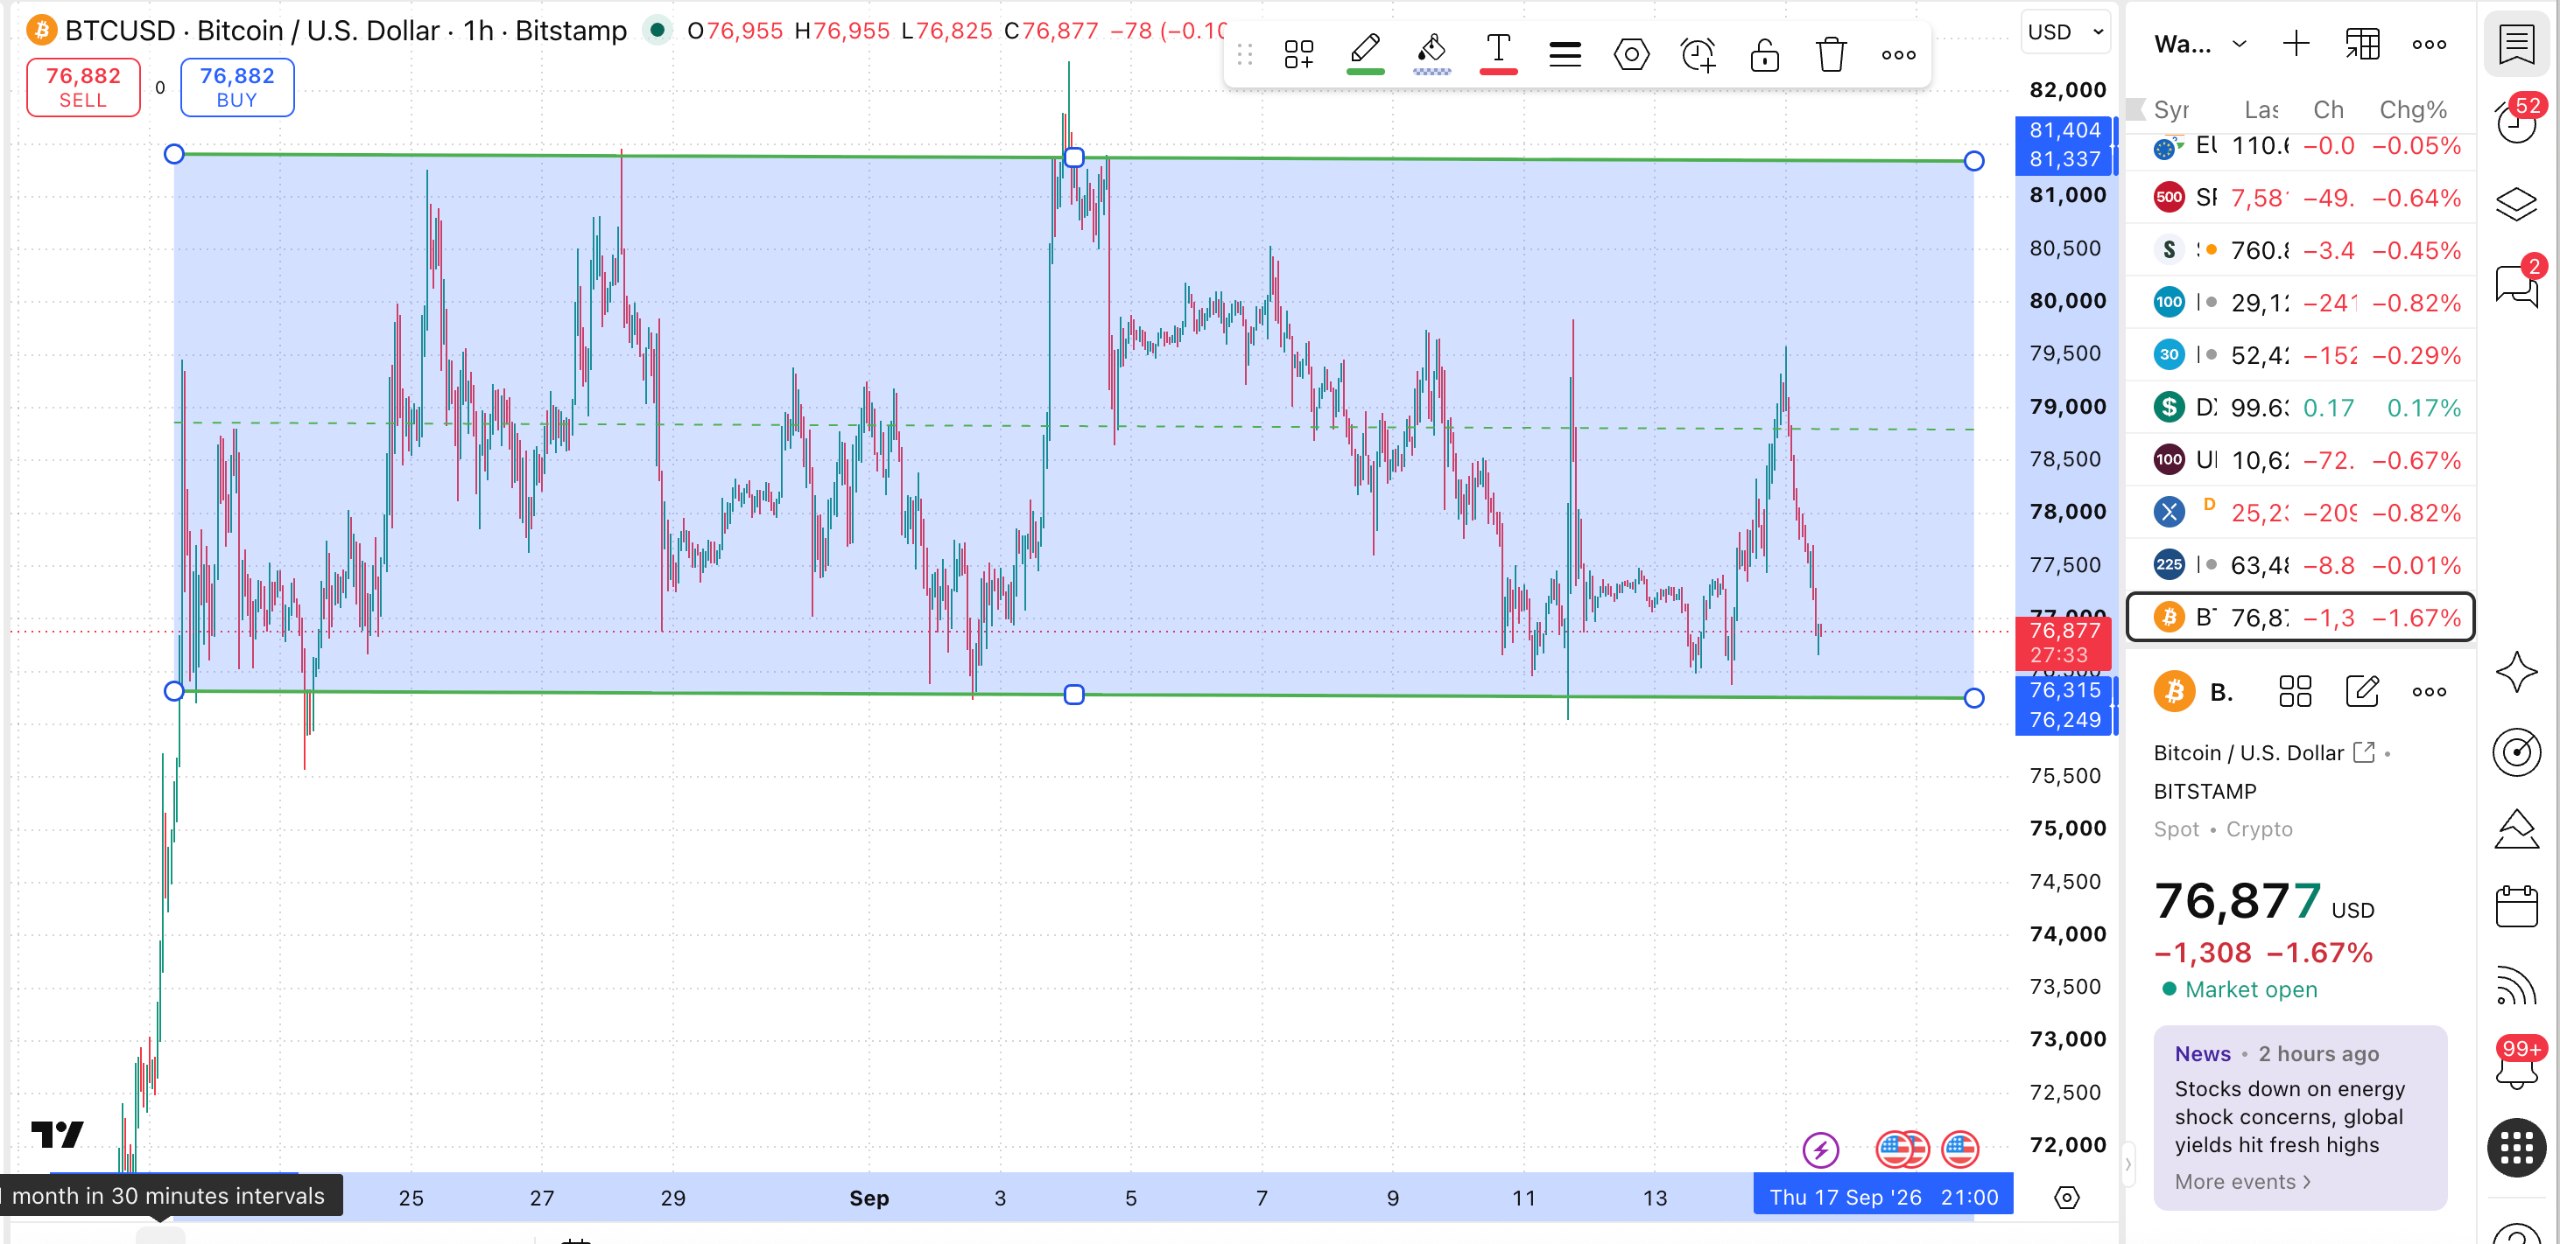Select Bitcoin row showing -1.67%
Image resolution: width=2560 pixels, height=1244 pixels.
click(x=2300, y=617)
